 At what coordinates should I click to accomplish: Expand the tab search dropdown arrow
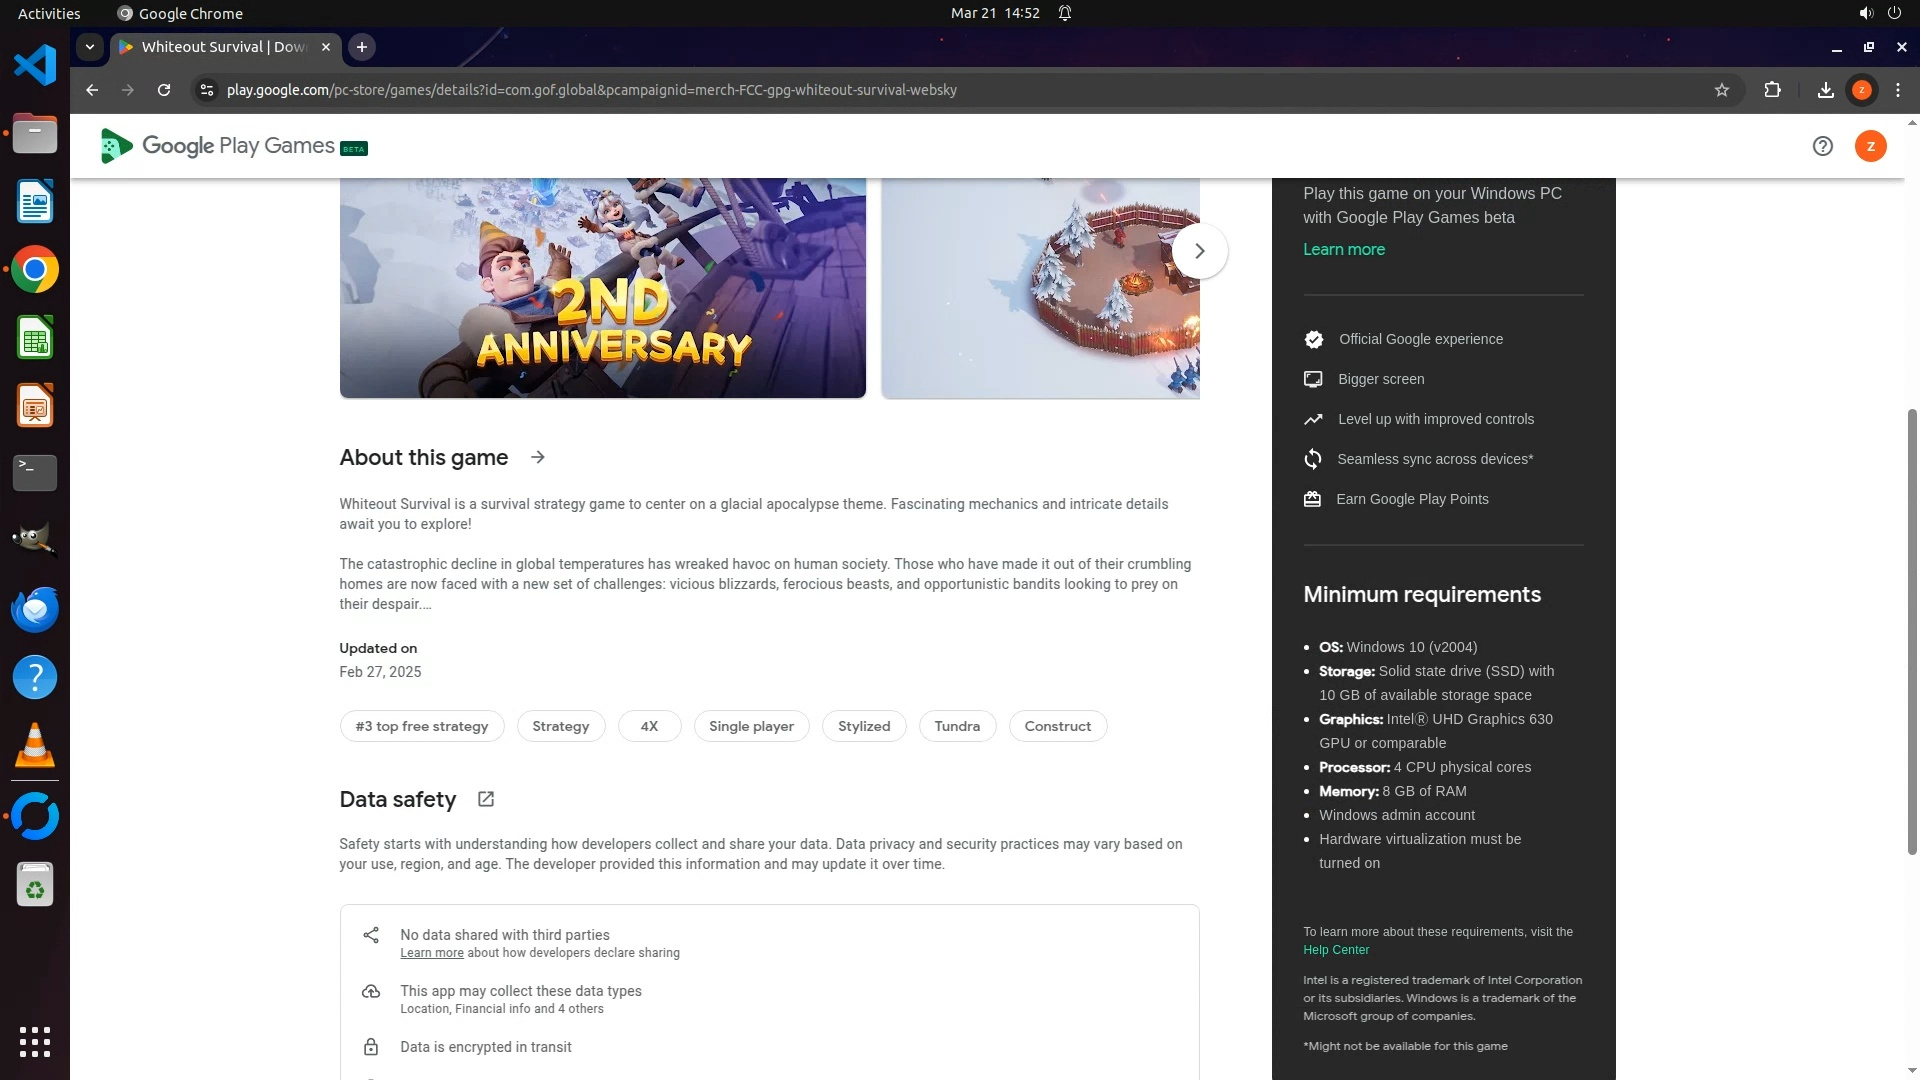(90, 47)
